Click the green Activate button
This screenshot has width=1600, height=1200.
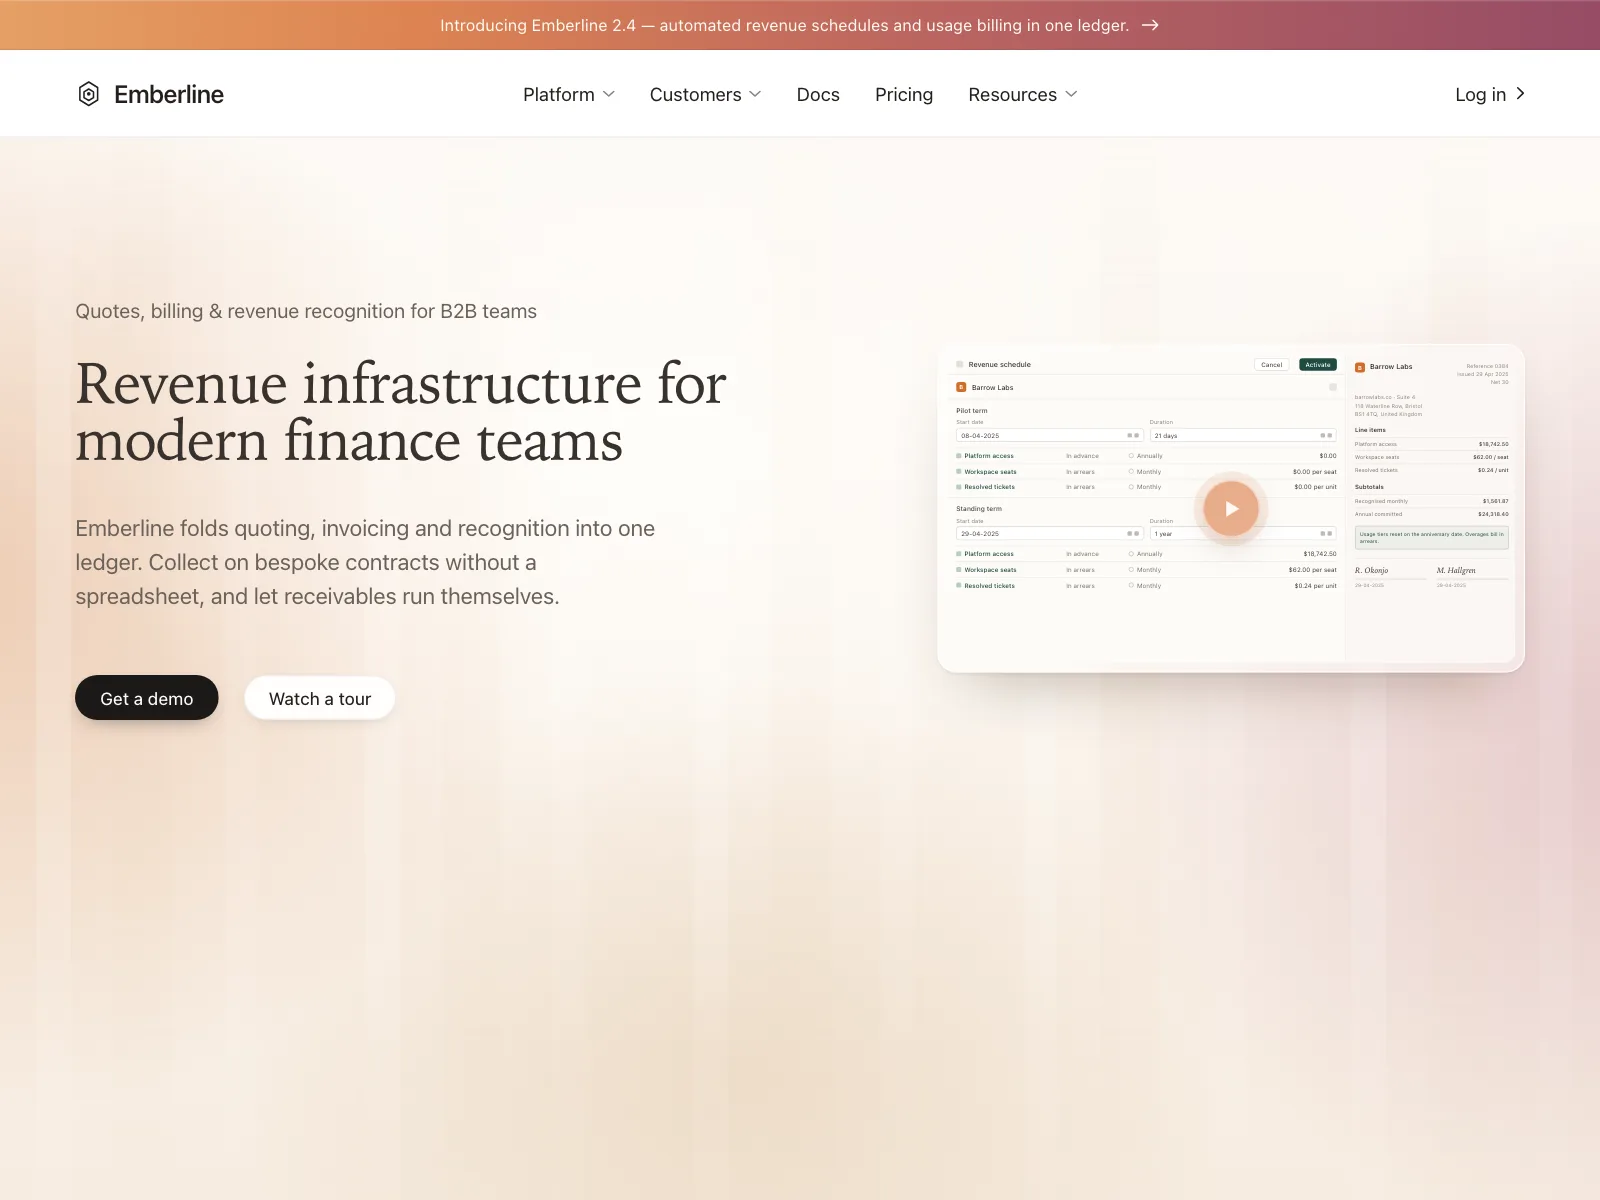click(x=1318, y=365)
